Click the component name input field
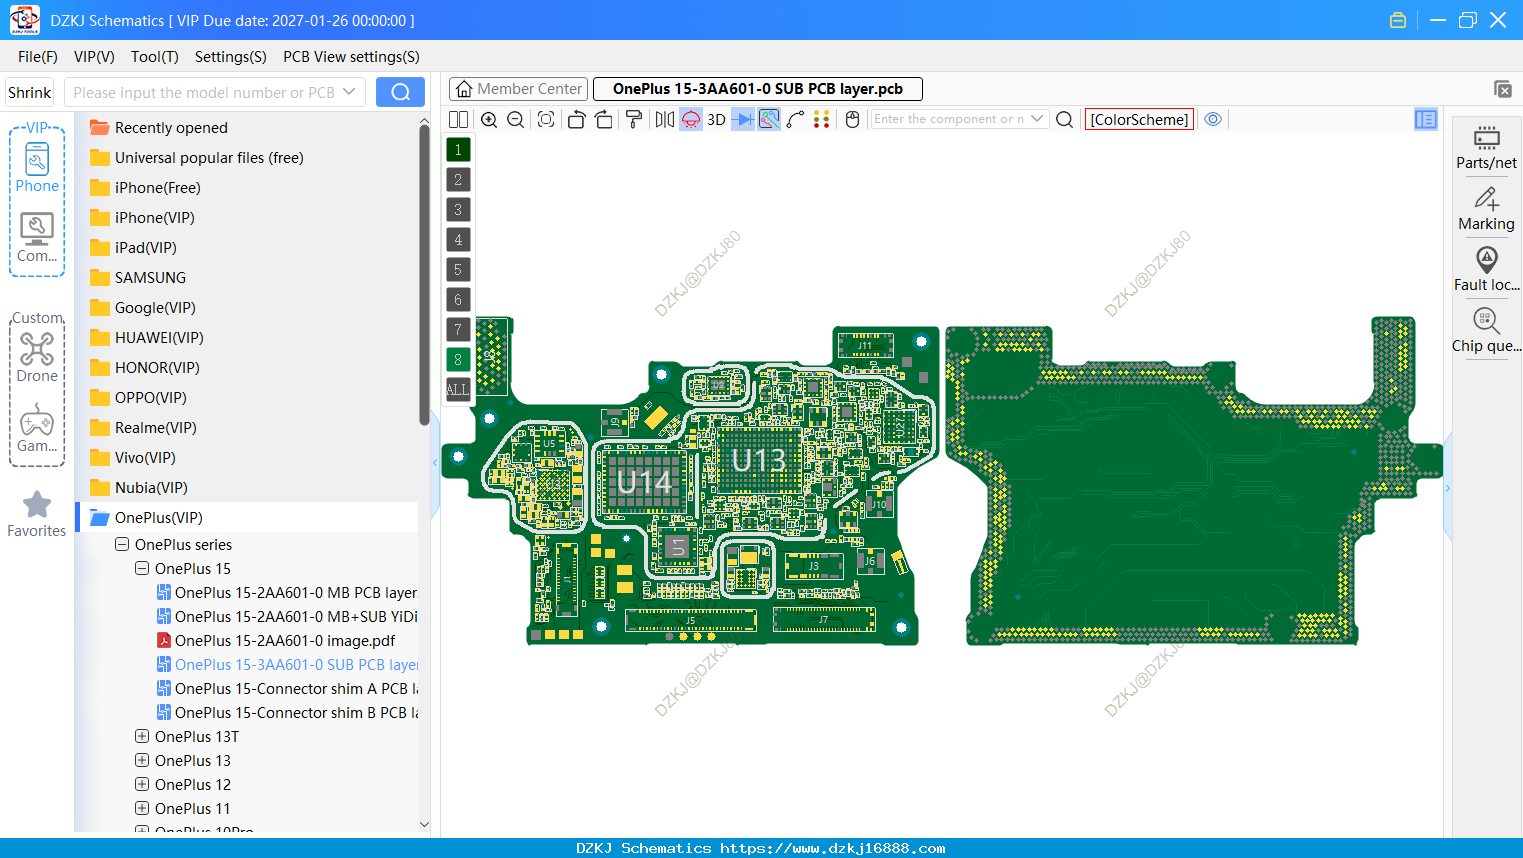The height and width of the screenshot is (858, 1523). 948,119
